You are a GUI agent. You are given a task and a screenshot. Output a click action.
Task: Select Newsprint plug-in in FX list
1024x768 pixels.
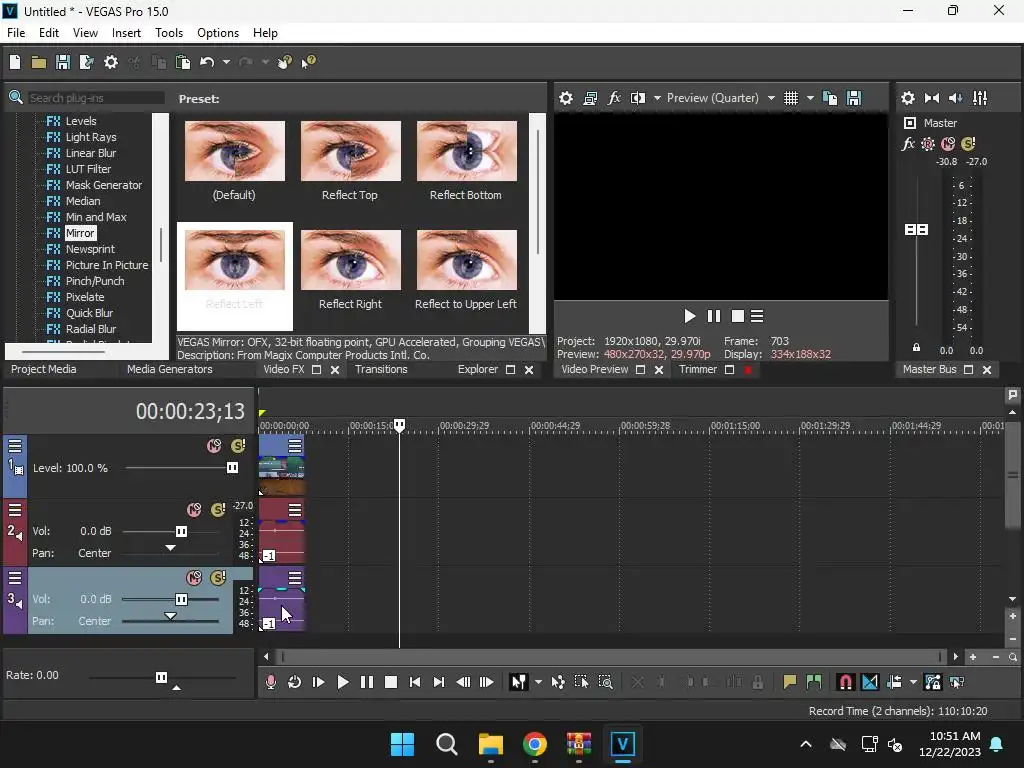(x=90, y=249)
